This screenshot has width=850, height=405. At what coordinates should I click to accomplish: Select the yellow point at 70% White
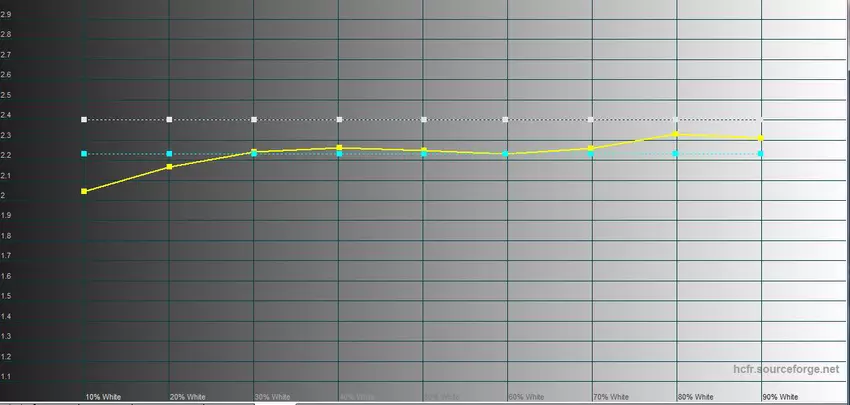(591, 149)
